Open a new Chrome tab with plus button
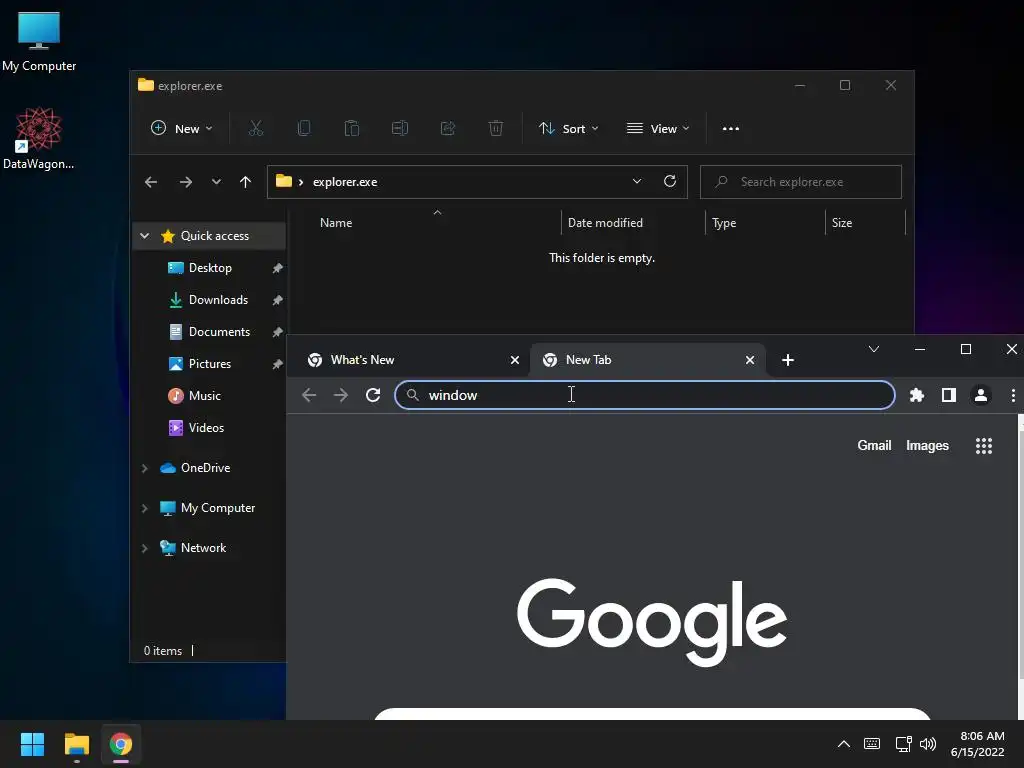 [x=788, y=360]
